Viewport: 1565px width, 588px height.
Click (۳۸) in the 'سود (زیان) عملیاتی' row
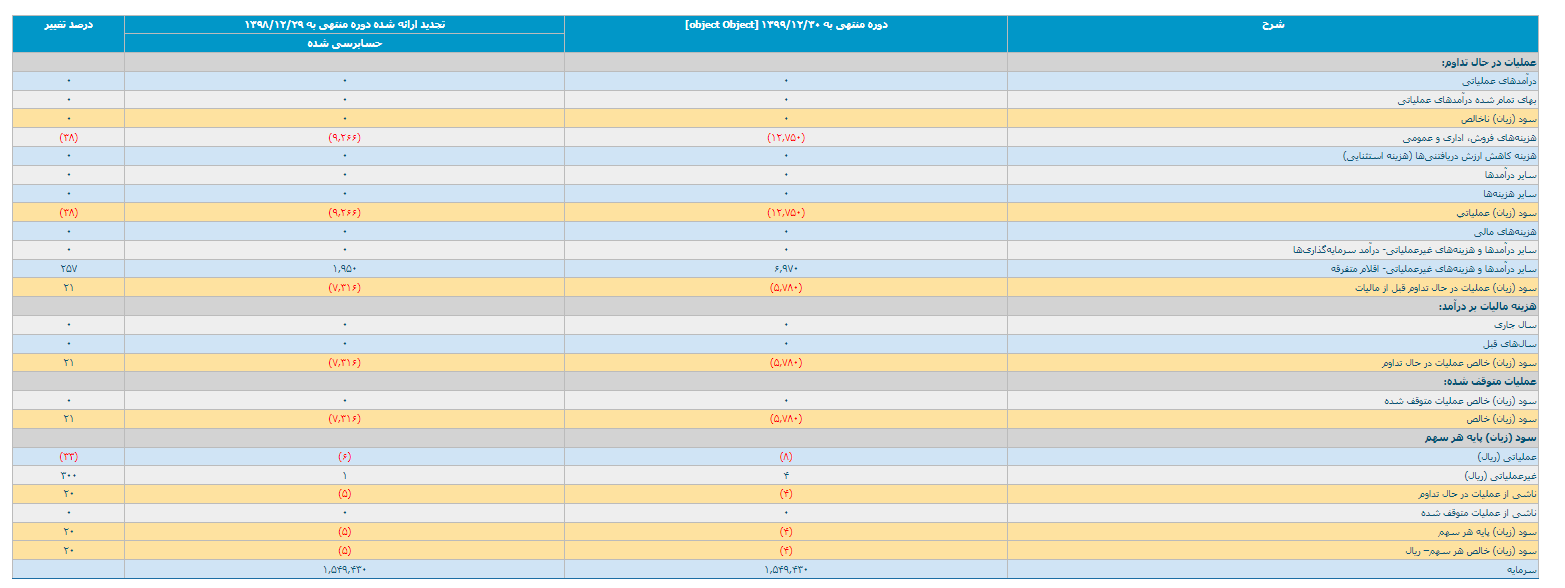pyautogui.click(x=69, y=212)
